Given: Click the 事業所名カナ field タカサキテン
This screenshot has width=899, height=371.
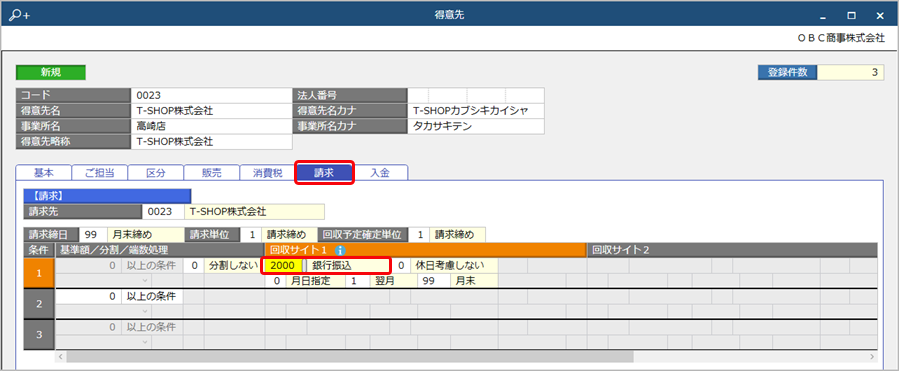Looking at the screenshot, I should pos(476,126).
